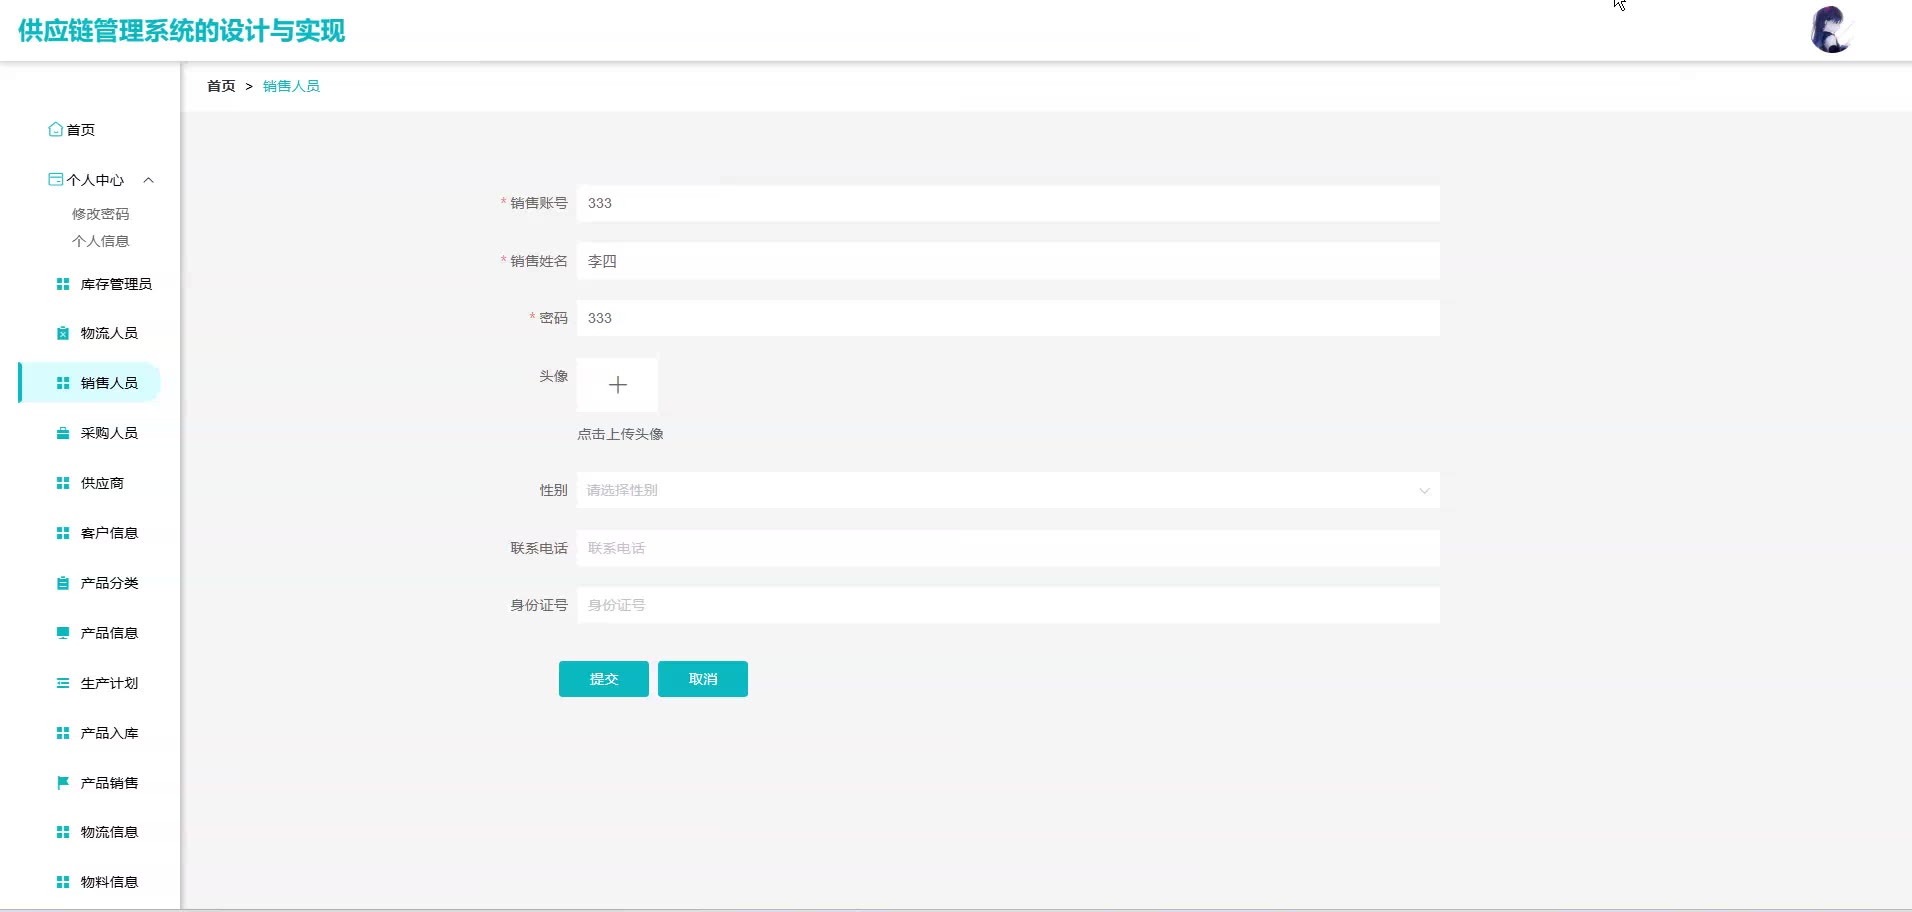Viewport: 1912px width, 912px height.
Task: Click the 首页 breadcrumb link
Action: [221, 86]
